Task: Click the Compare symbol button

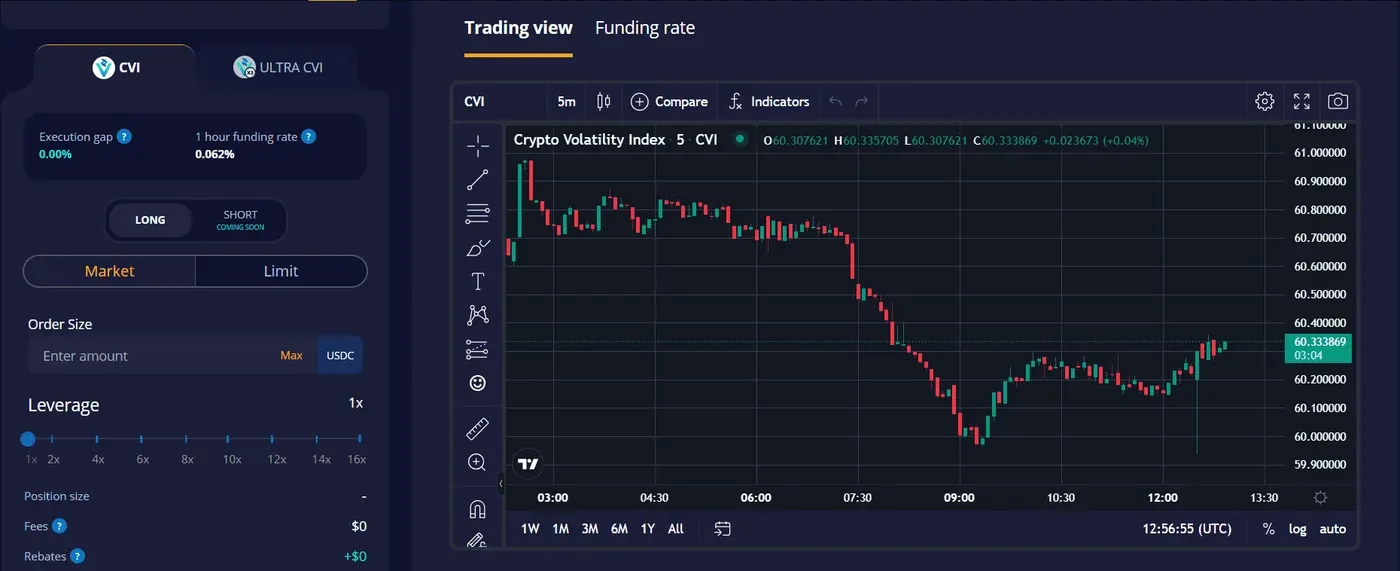Action: click(x=669, y=101)
